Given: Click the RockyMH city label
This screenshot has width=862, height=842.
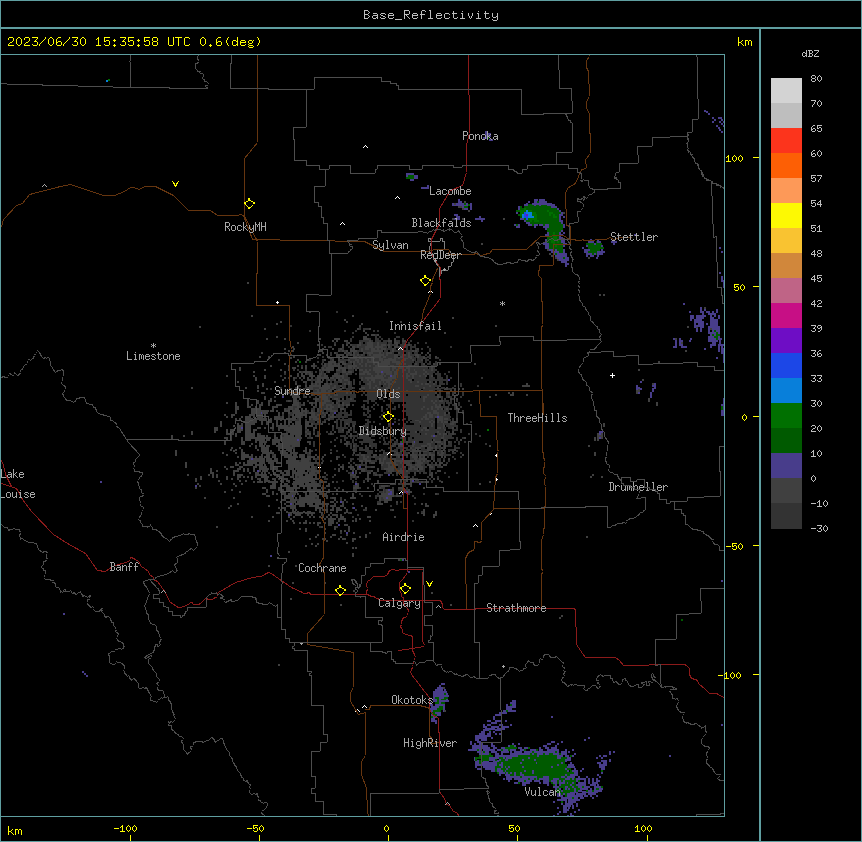Looking at the screenshot, I should (245, 227).
